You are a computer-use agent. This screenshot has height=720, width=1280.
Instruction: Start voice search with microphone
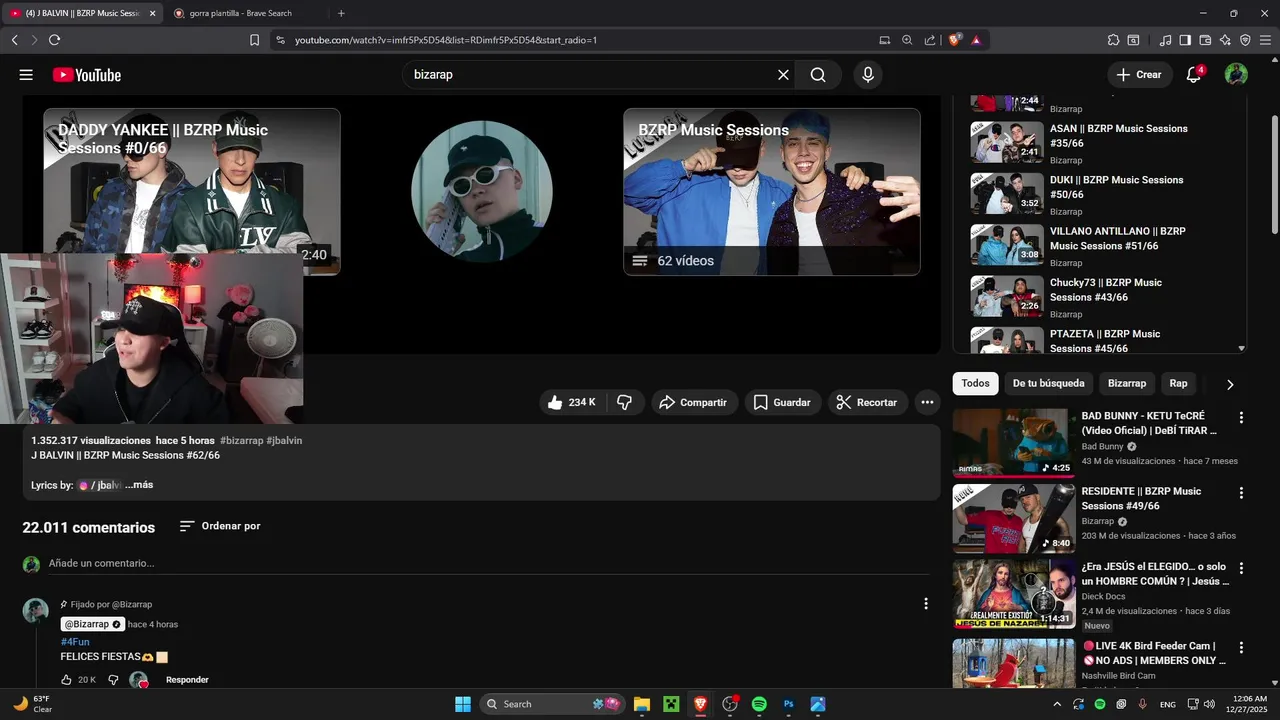(868, 75)
